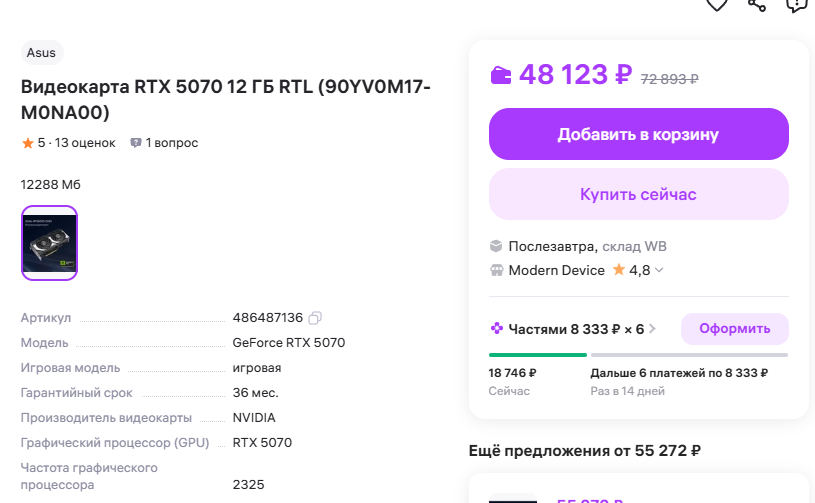815x503 pixels.
Task: Click the installment payment progress bar
Action: pos(638,355)
